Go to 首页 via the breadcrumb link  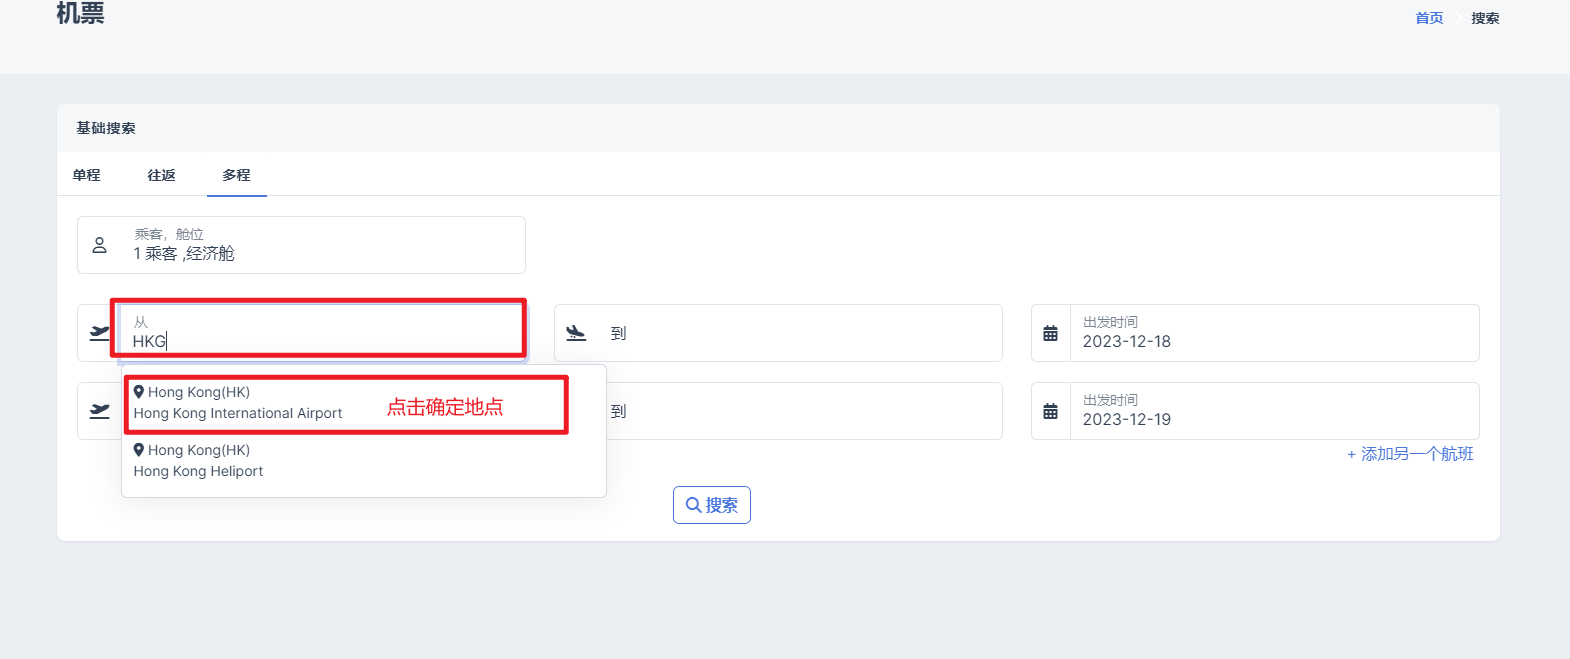1428,18
